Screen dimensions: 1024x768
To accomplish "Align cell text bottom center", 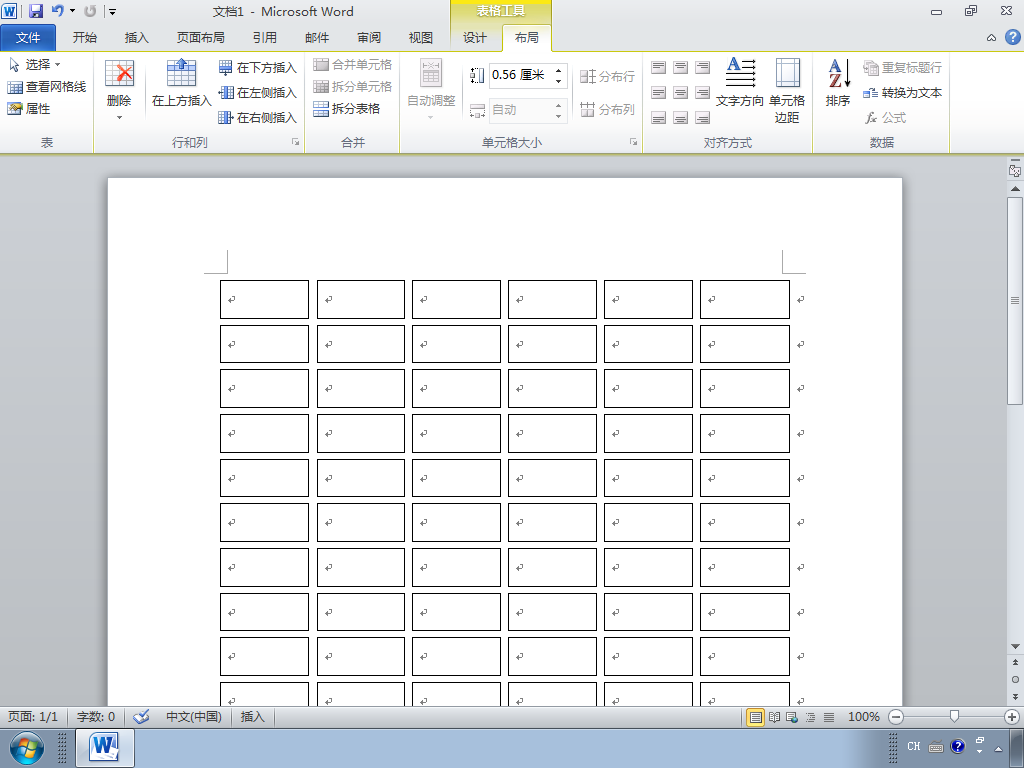I will coord(680,118).
